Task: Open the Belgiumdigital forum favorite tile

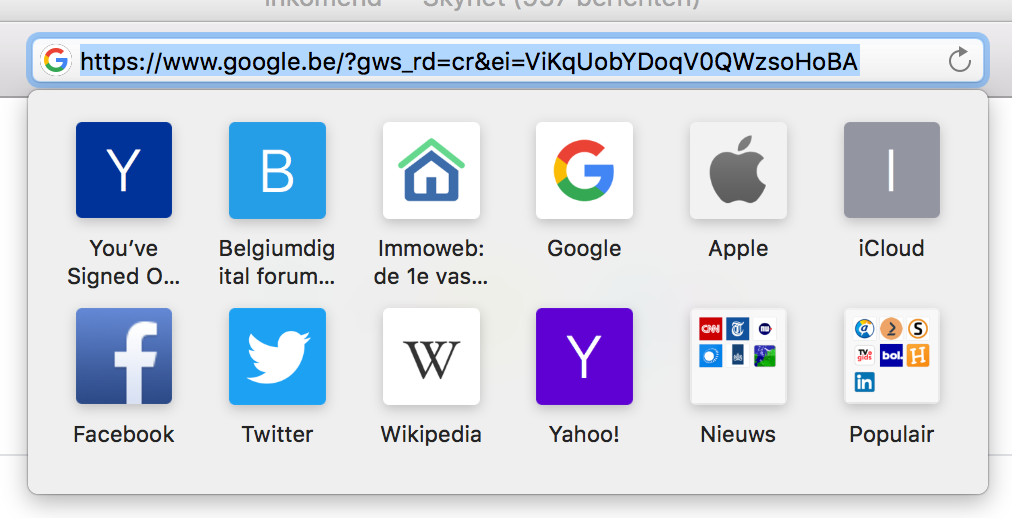Action: pyautogui.click(x=278, y=170)
